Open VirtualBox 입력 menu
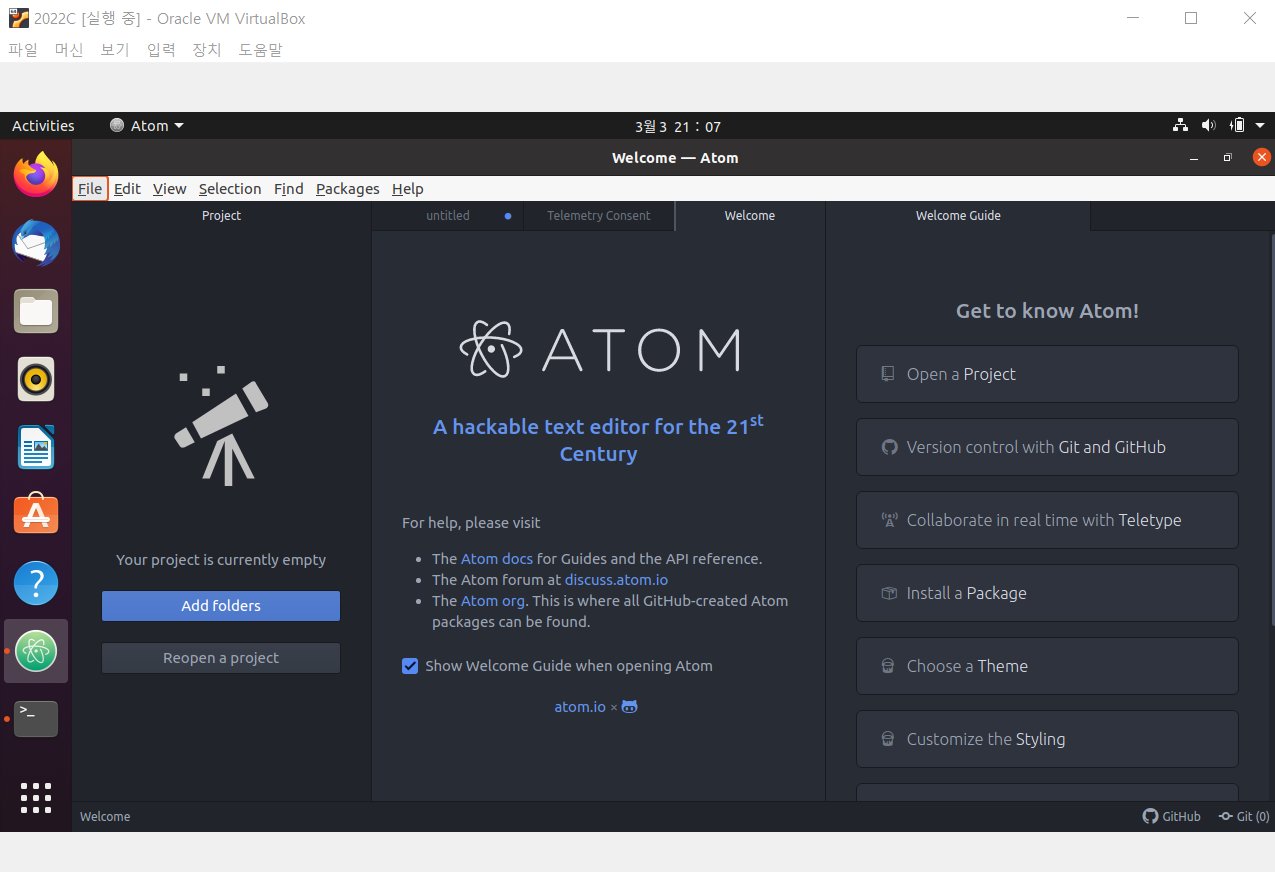 pos(161,49)
